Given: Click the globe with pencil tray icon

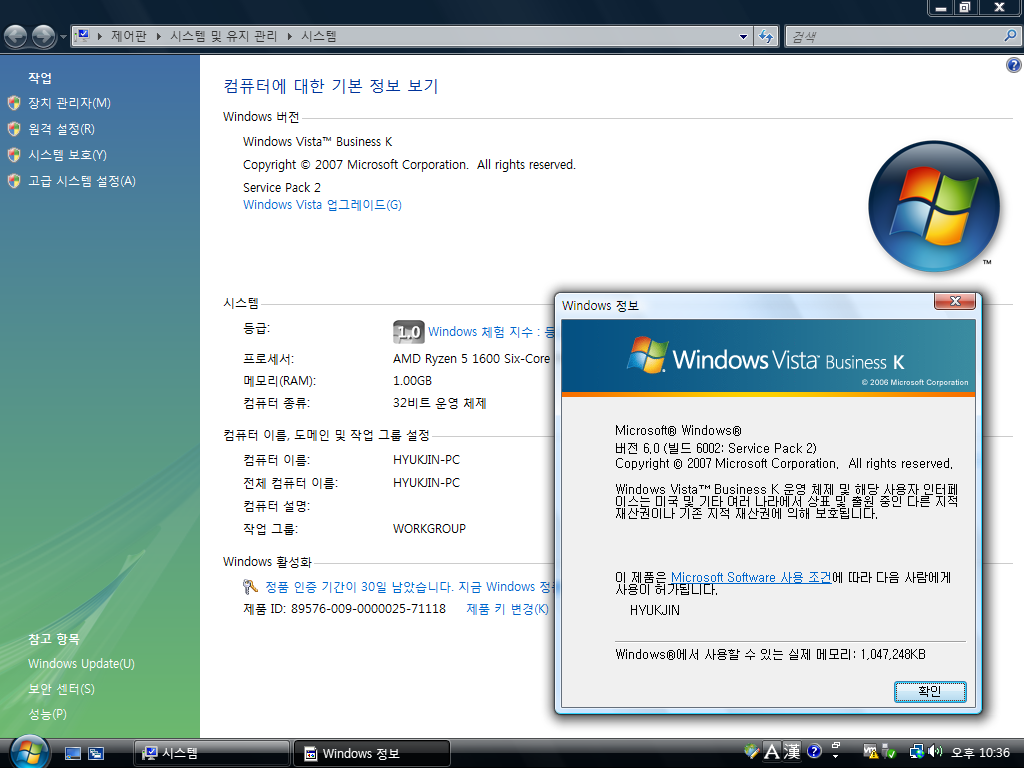Looking at the screenshot, I should (752, 751).
